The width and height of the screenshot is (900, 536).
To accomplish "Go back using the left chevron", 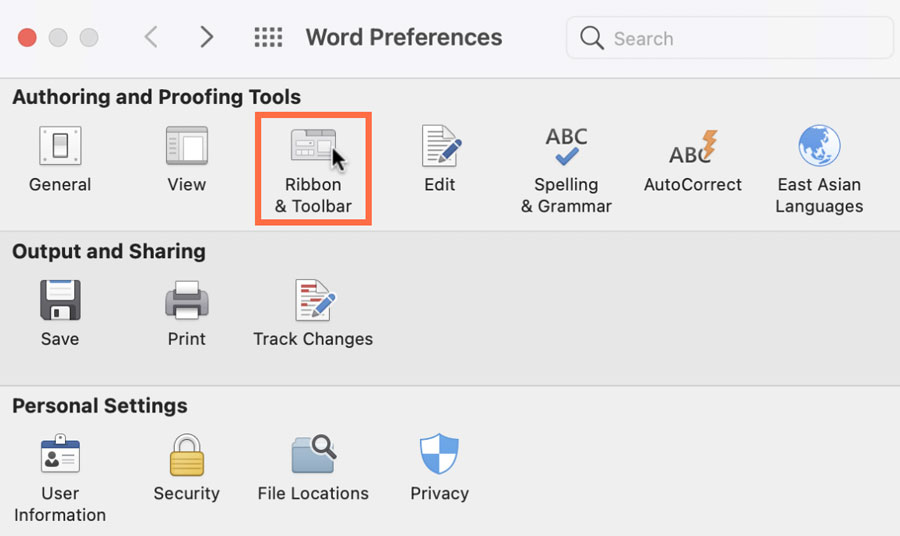I will pyautogui.click(x=151, y=38).
